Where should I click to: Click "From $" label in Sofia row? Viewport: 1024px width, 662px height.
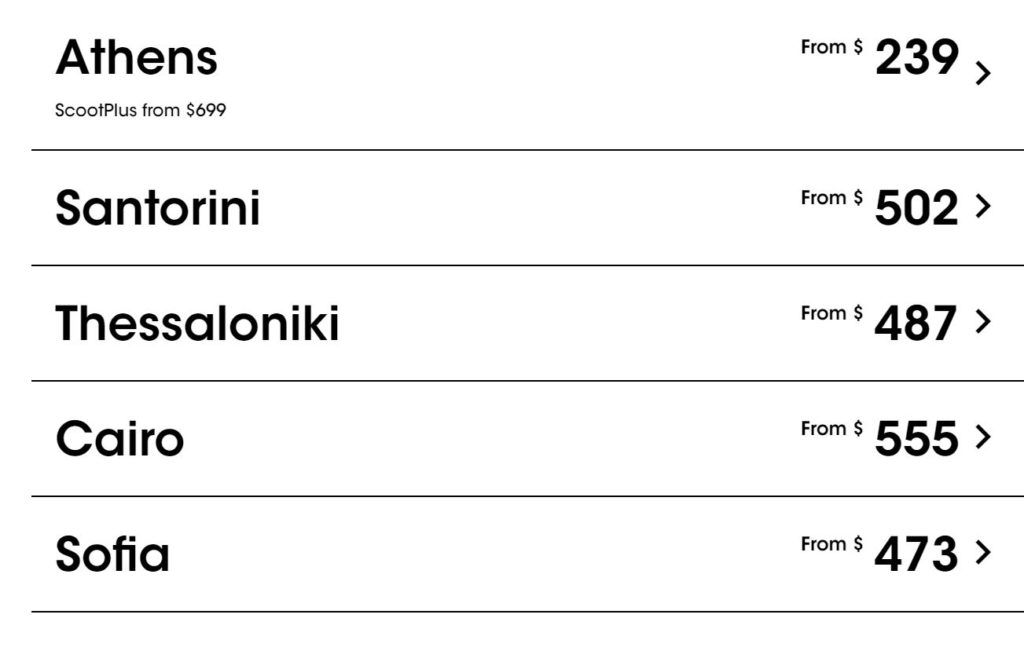pyautogui.click(x=831, y=544)
